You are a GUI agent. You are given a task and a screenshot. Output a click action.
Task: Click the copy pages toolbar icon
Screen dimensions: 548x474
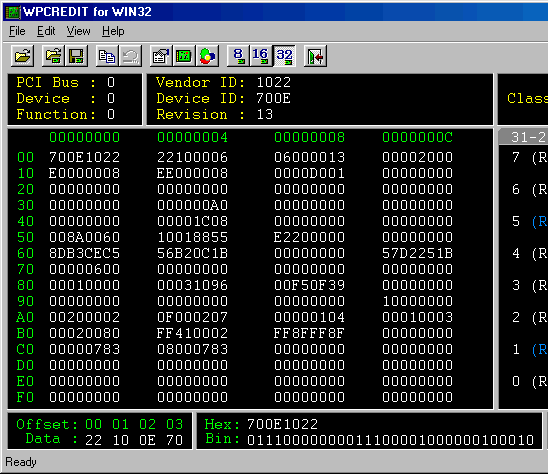(x=107, y=56)
